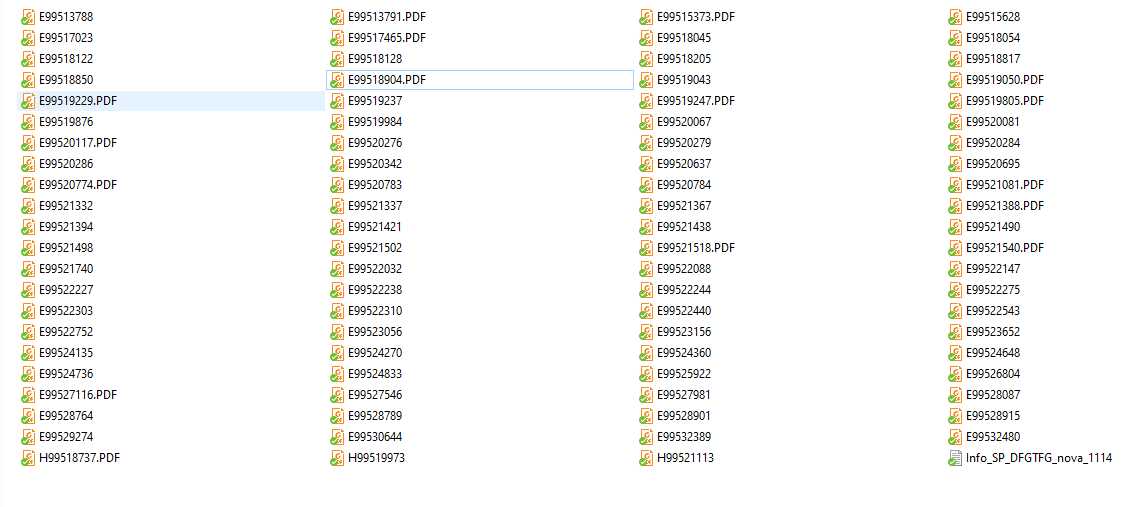Select the H99518737.PDF file icon
1143x507 pixels.
pos(28,458)
